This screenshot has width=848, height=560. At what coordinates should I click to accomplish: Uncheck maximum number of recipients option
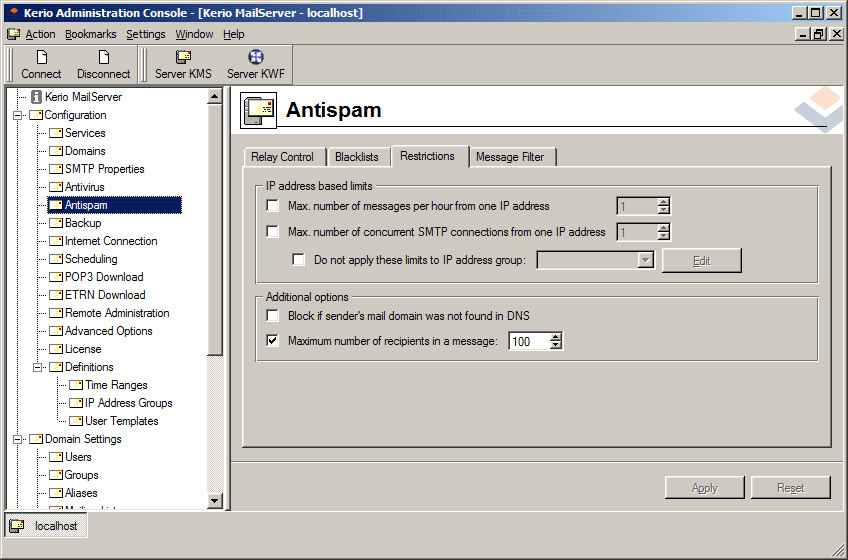[x=273, y=340]
